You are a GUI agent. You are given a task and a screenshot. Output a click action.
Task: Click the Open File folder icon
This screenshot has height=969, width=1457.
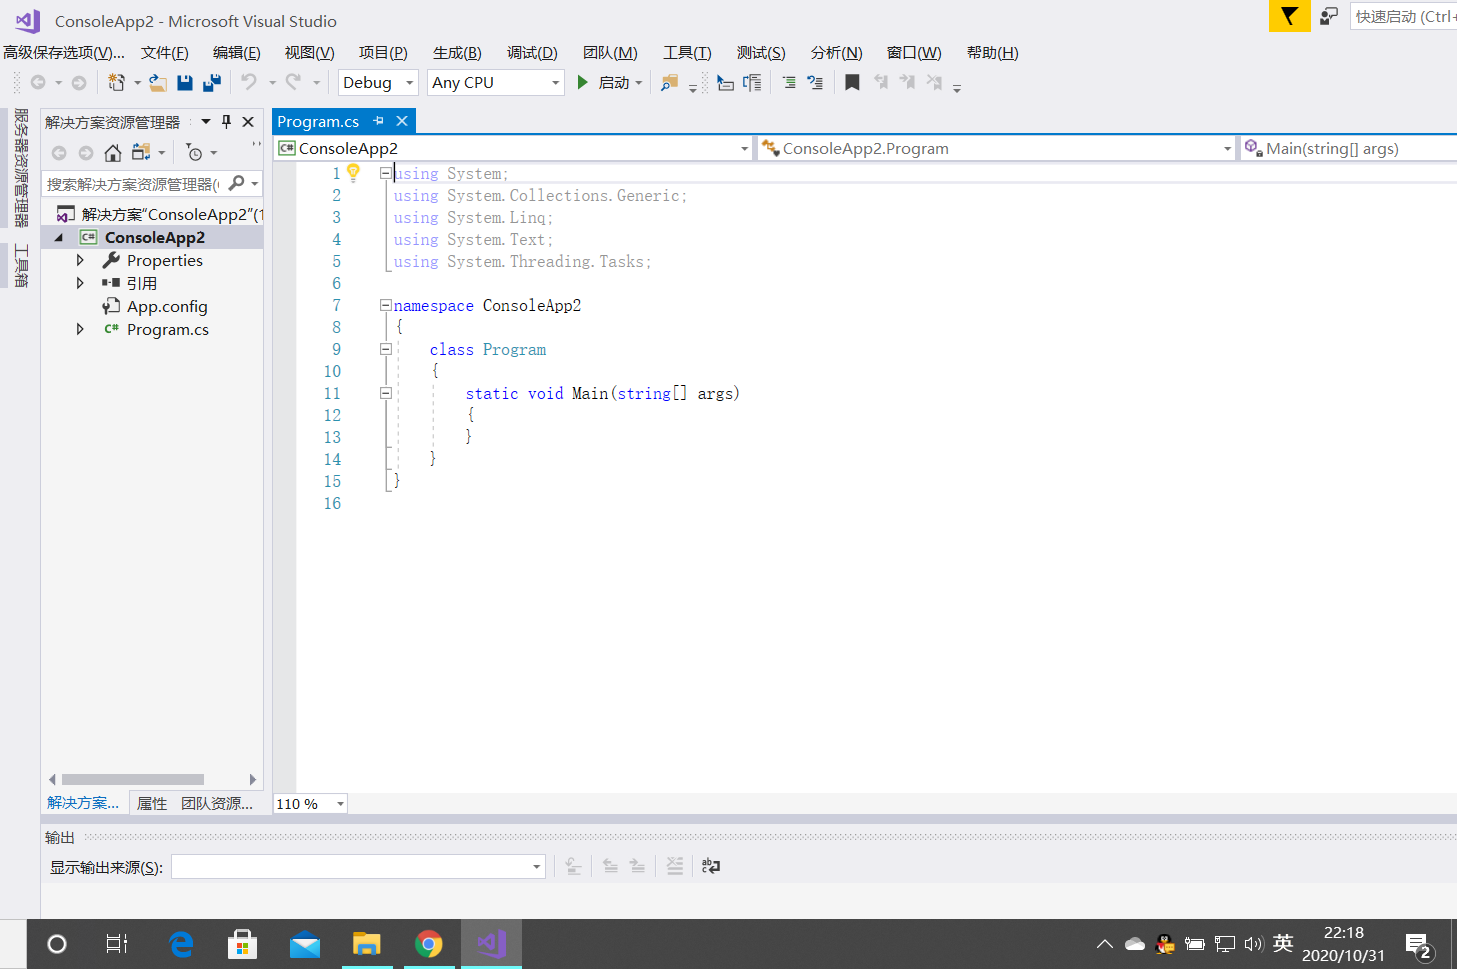click(x=158, y=83)
